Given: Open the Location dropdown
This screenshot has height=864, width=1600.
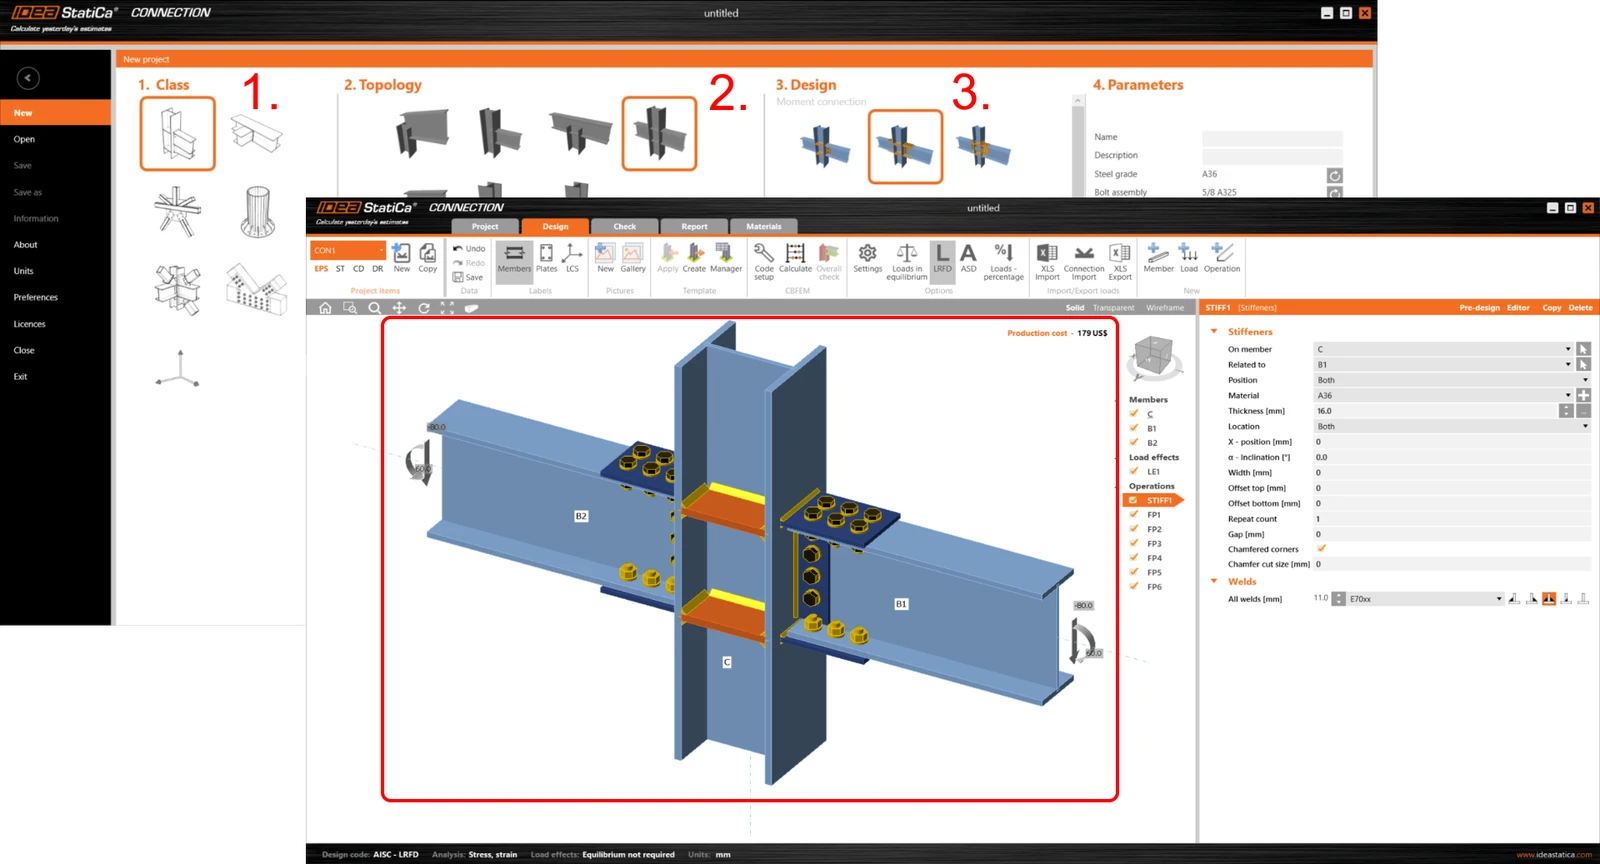Looking at the screenshot, I should tap(1451, 426).
